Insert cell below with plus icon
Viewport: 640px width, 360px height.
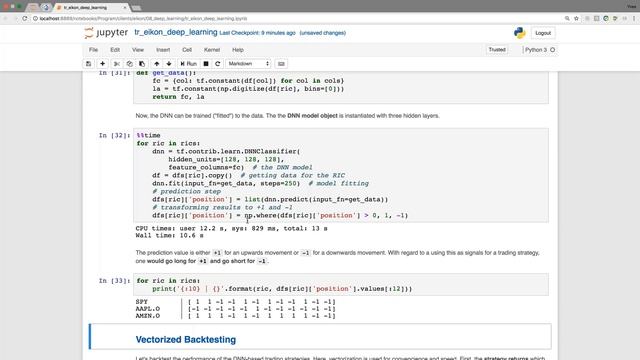point(102,64)
